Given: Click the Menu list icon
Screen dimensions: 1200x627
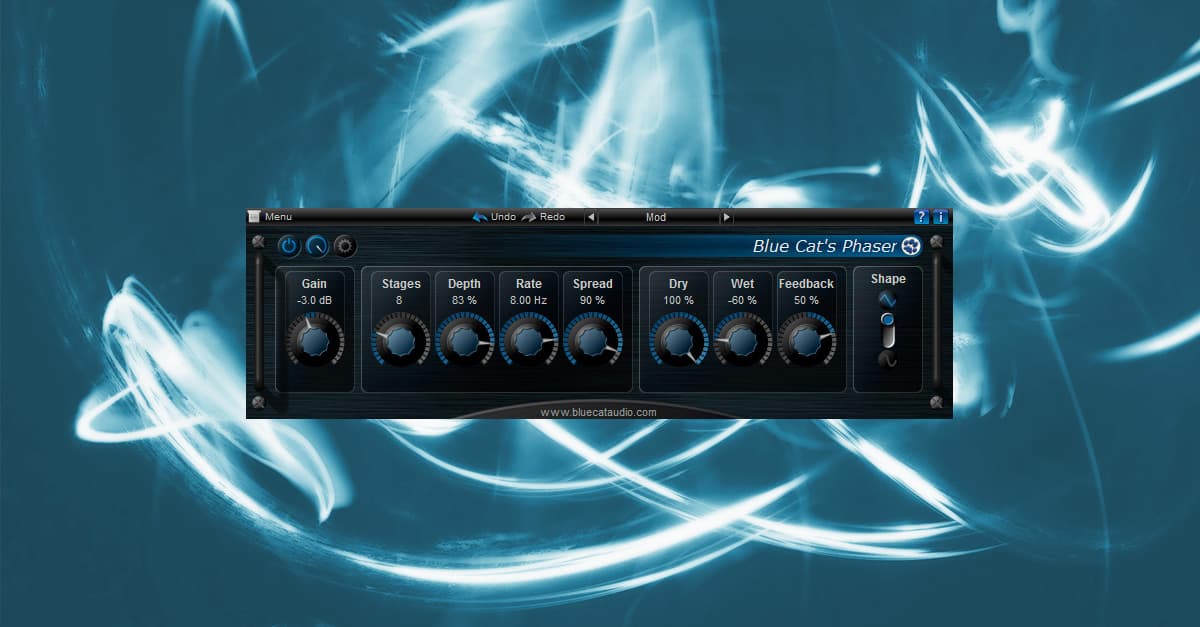Looking at the screenshot, I should coord(254,217).
